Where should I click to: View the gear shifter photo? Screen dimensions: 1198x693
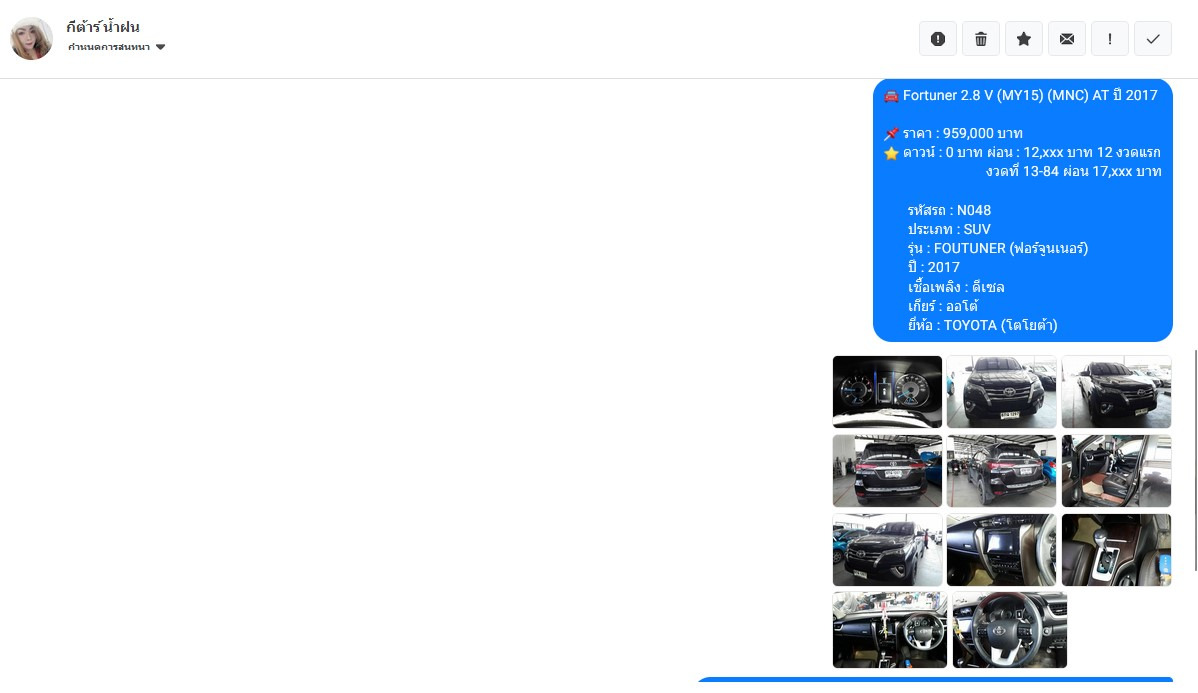pos(1116,550)
